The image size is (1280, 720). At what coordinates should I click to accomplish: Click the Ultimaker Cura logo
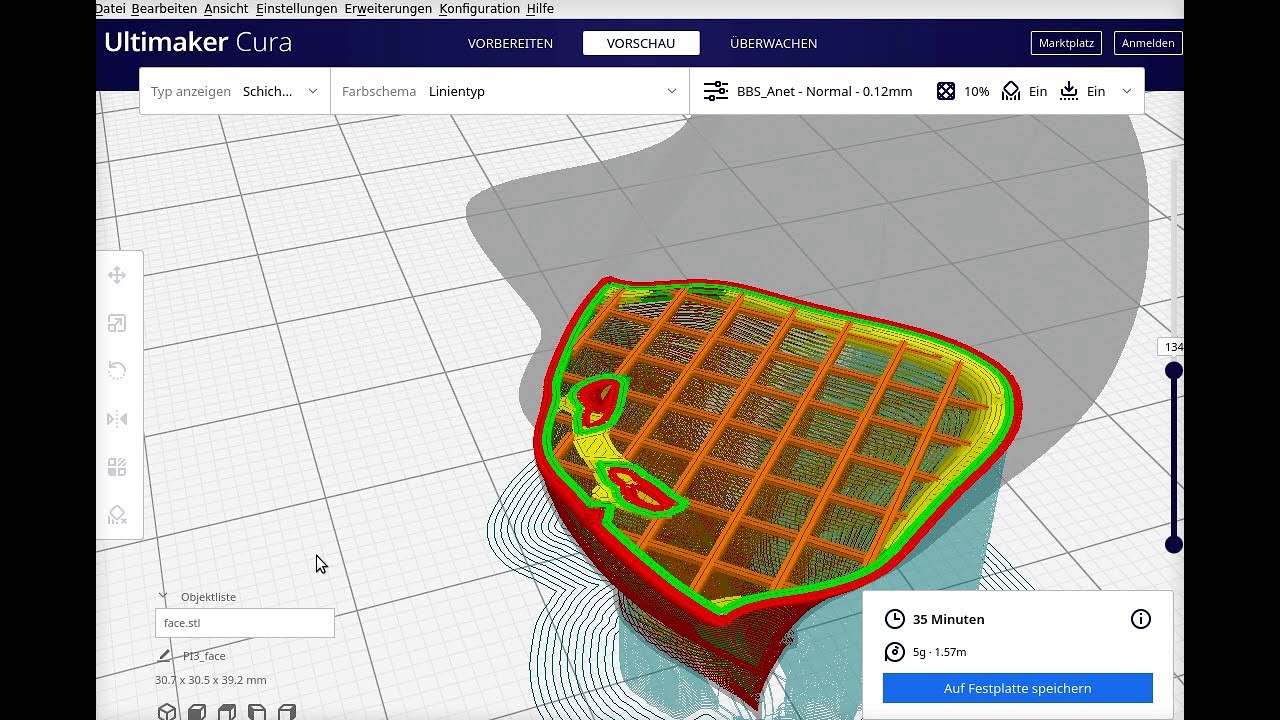pyautogui.click(x=198, y=42)
